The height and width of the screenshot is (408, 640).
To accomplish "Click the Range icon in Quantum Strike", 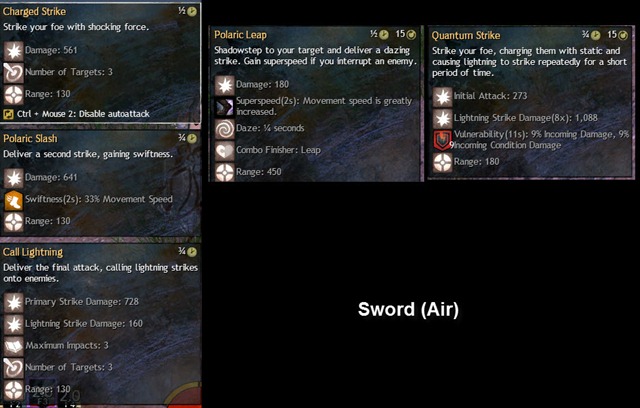I will pyautogui.click(x=442, y=162).
